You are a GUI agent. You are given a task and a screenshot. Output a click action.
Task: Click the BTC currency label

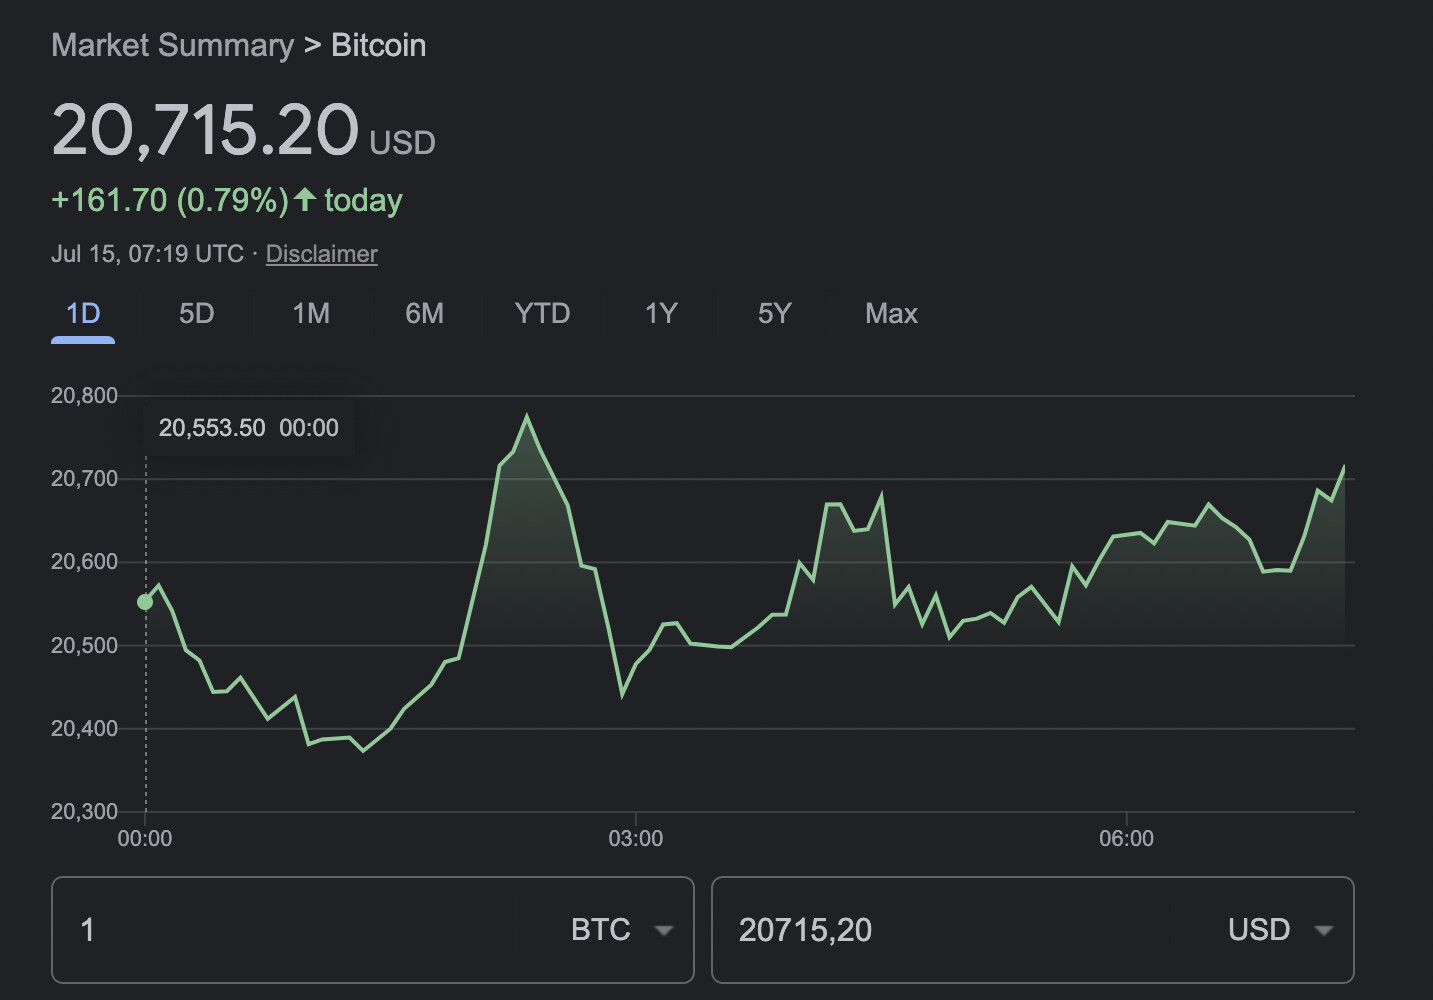click(x=600, y=930)
